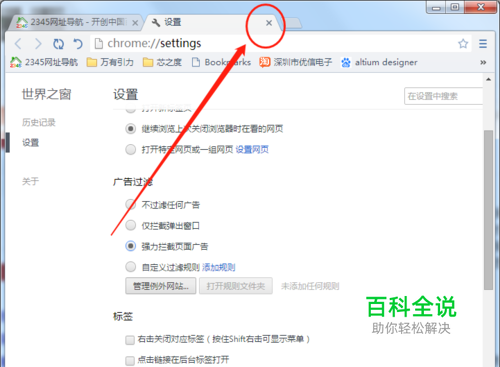Select 设置 in the sidebar
The image size is (500, 367).
pyautogui.click(x=31, y=143)
